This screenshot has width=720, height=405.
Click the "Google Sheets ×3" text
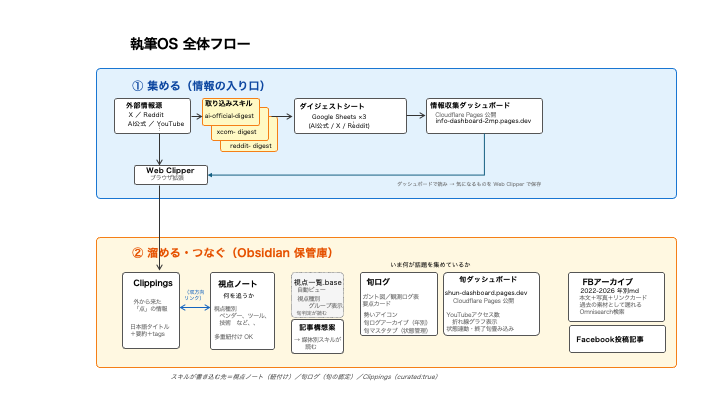click(x=339, y=117)
